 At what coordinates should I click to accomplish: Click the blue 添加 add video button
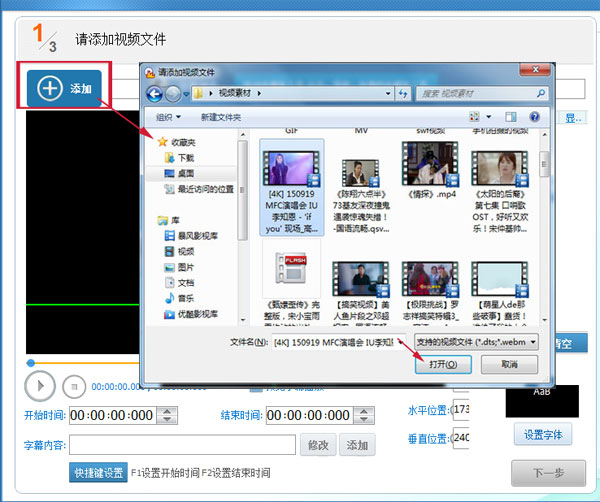click(x=65, y=89)
